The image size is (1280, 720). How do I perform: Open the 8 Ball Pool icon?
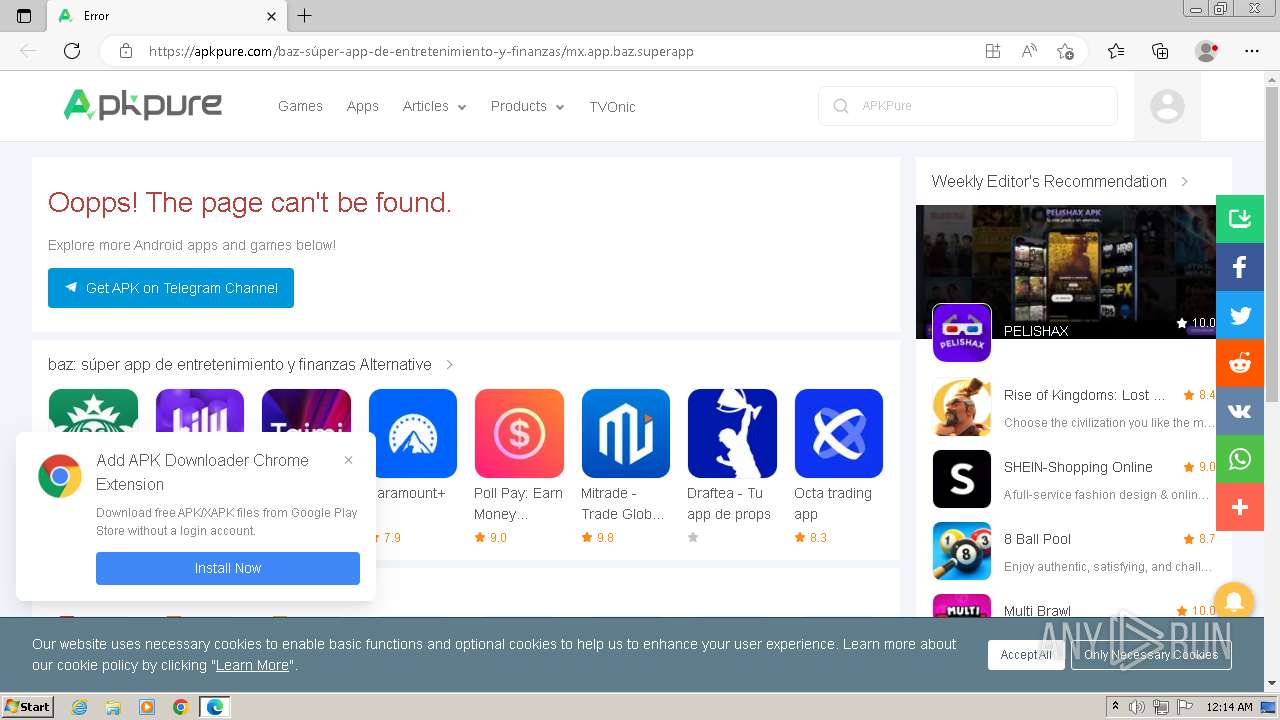click(x=962, y=551)
